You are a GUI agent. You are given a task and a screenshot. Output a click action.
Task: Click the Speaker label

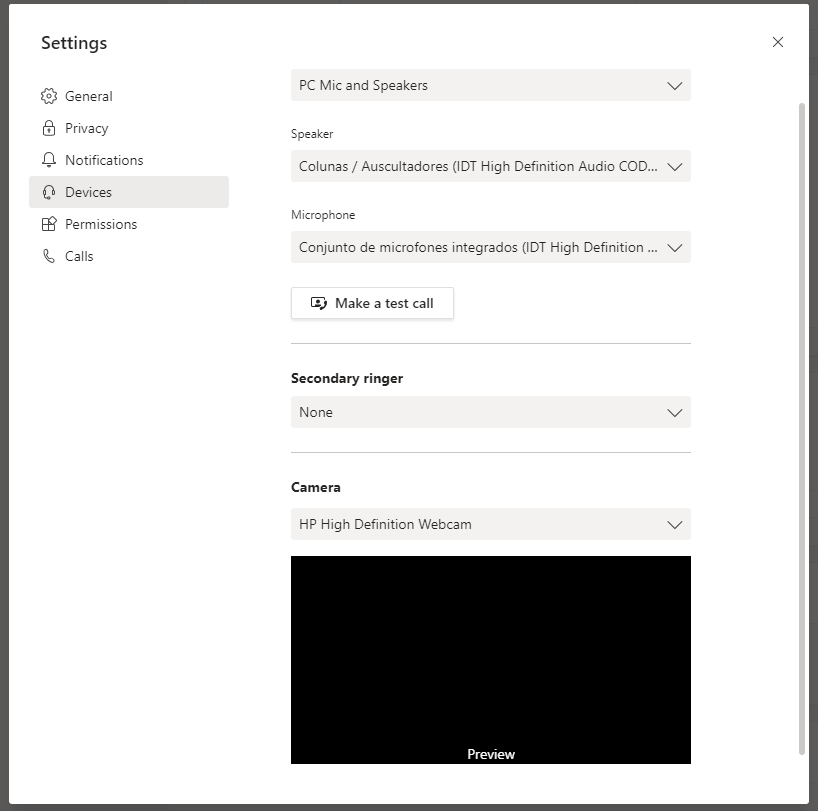(312, 134)
